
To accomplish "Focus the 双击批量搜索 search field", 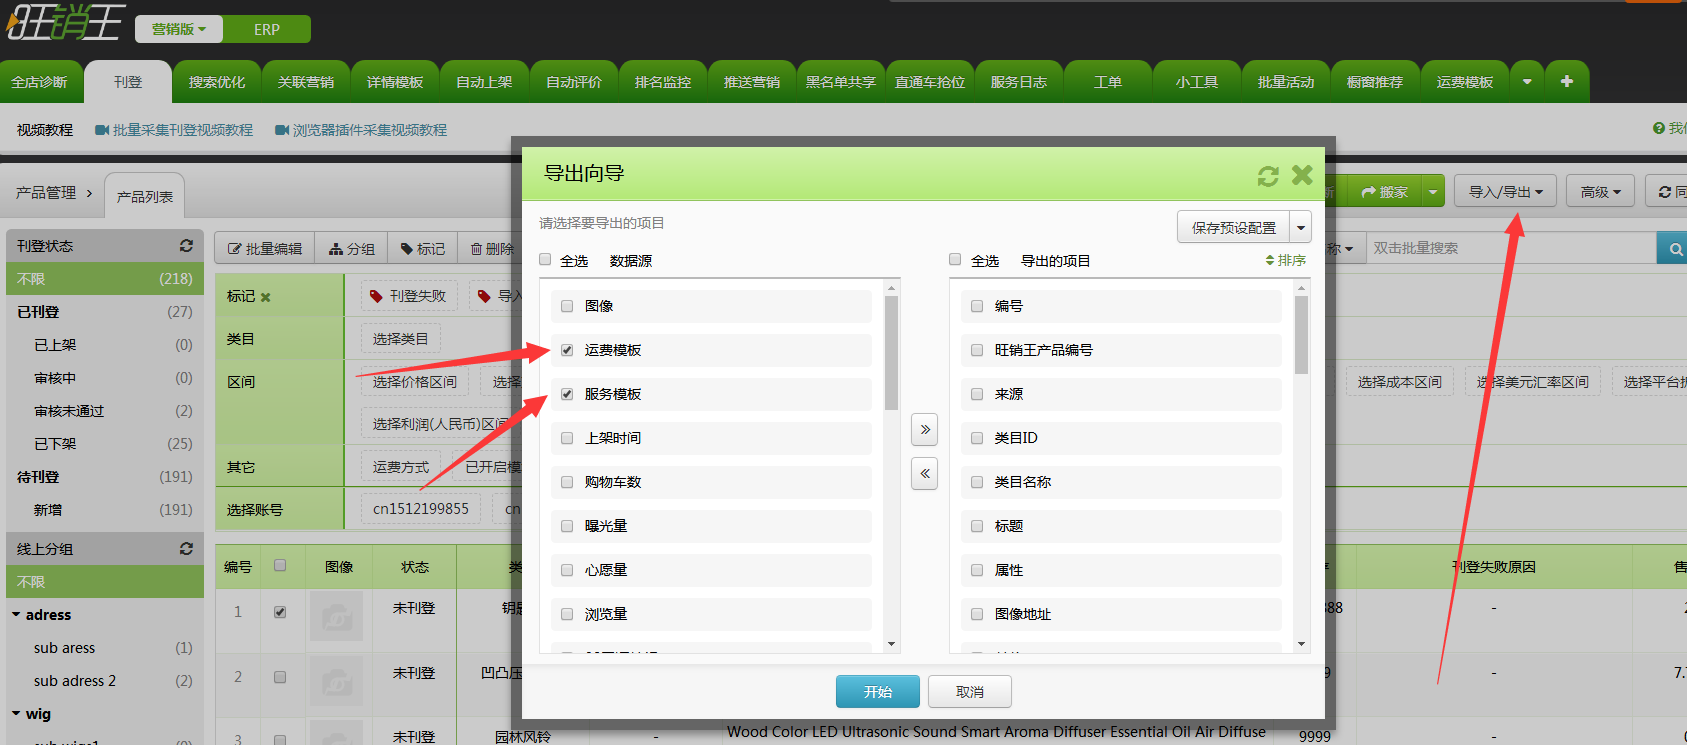I will tap(1509, 248).
